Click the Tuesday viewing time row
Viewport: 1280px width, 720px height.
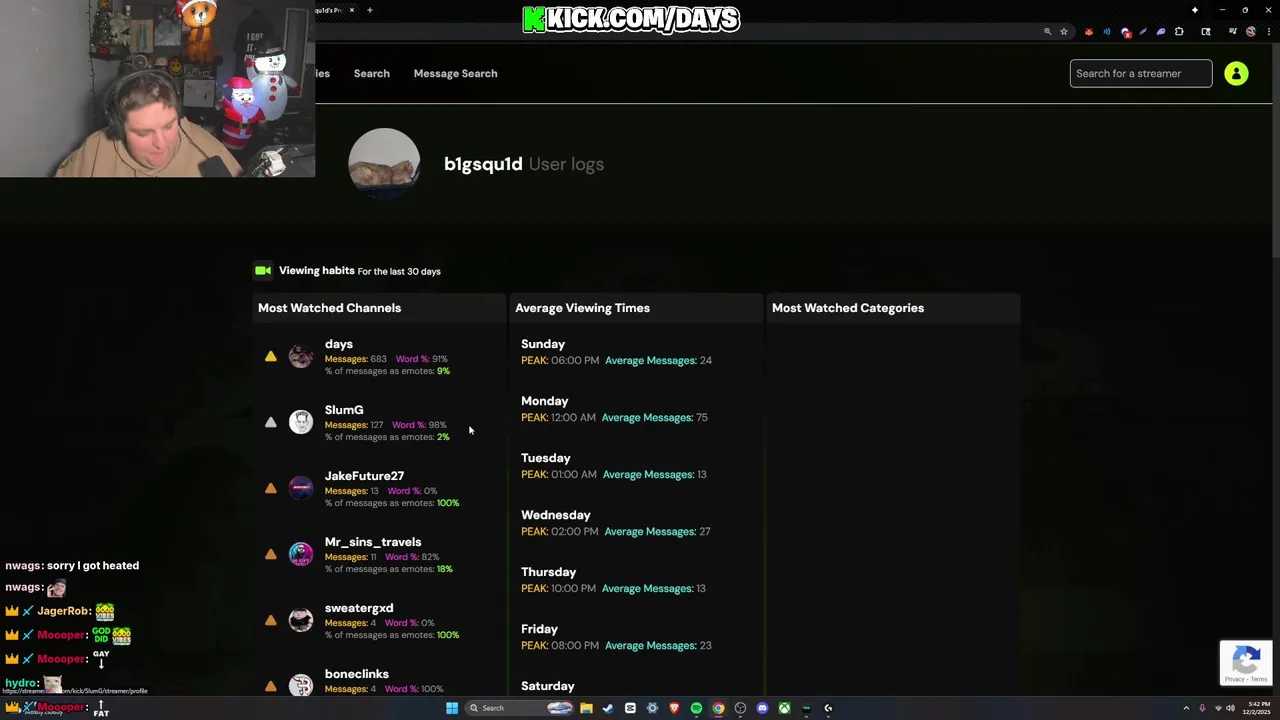tap(635, 466)
